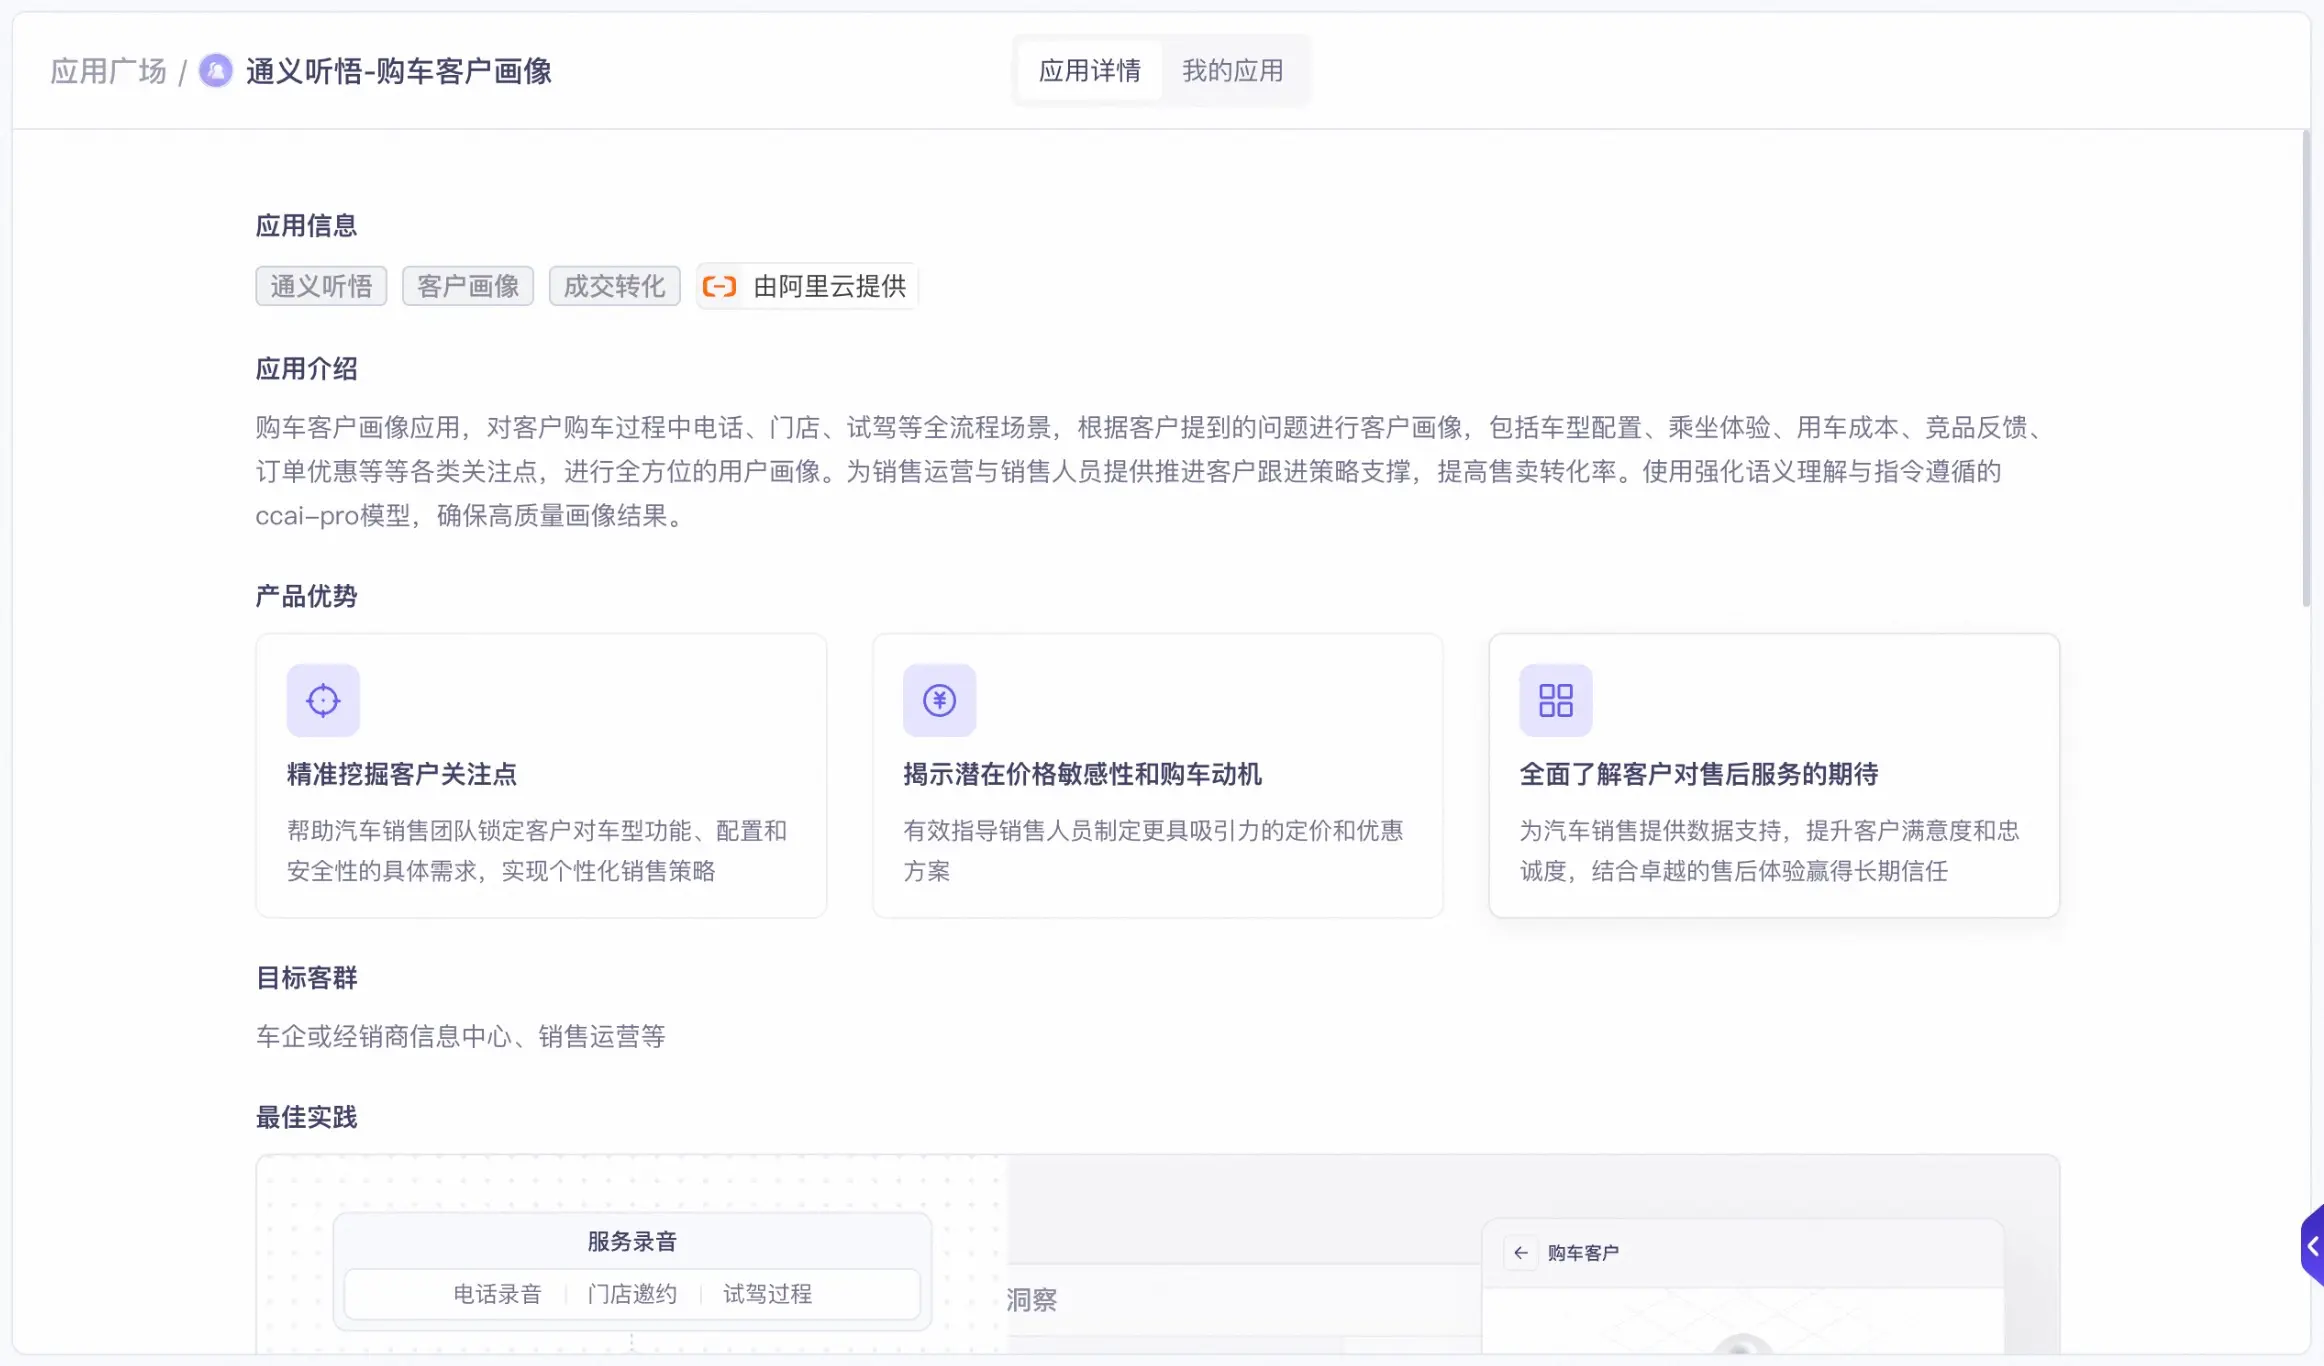Viewport: 2324px width, 1366px height.
Task: Click the orange Alibaba Cloud logo icon
Action: click(719, 287)
